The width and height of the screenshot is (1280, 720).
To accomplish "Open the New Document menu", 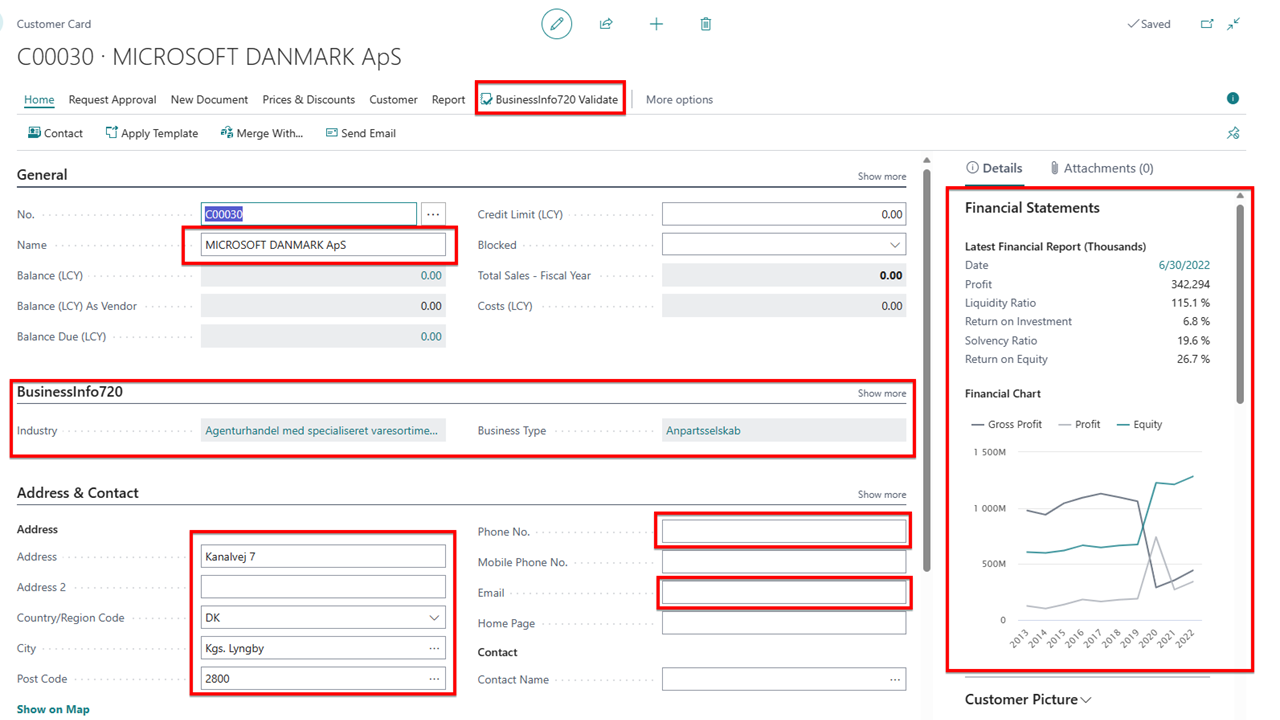I will pos(209,99).
